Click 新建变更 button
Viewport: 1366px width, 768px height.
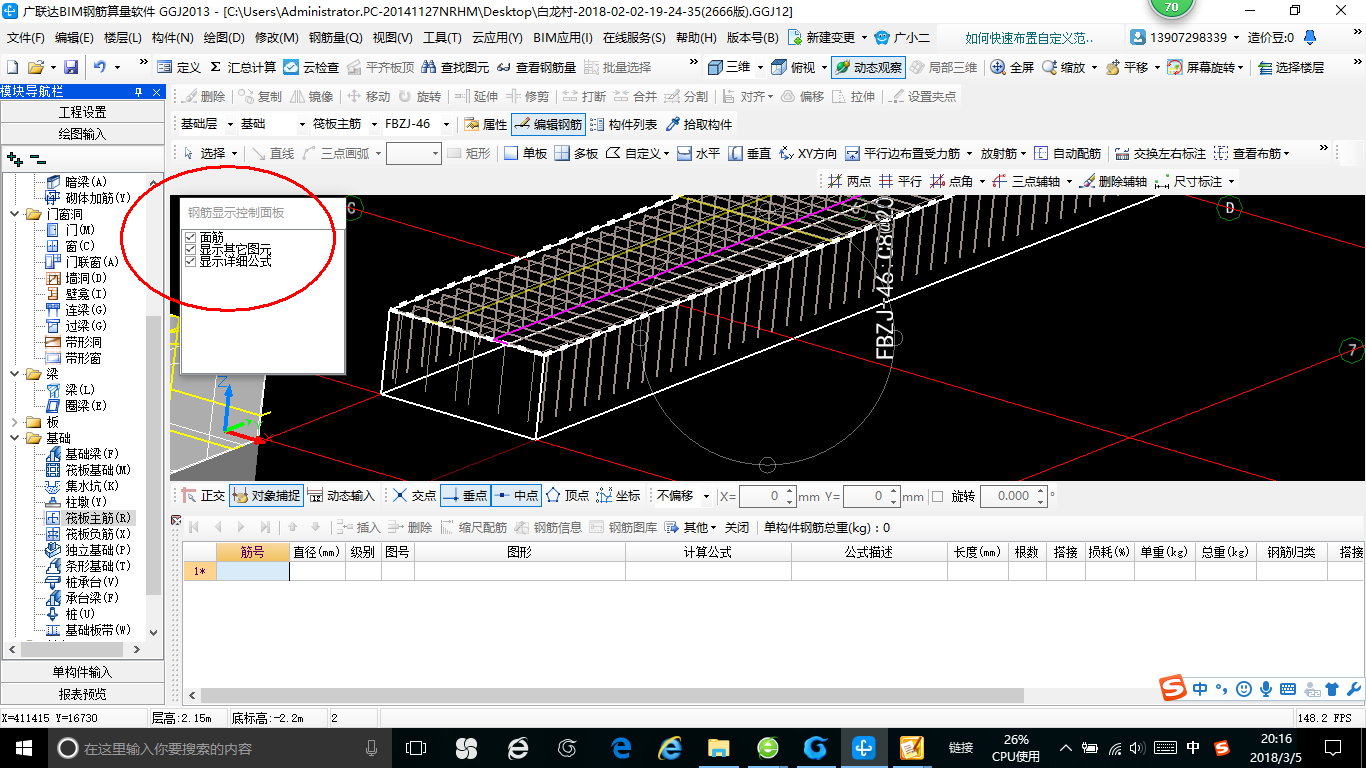tap(823, 38)
